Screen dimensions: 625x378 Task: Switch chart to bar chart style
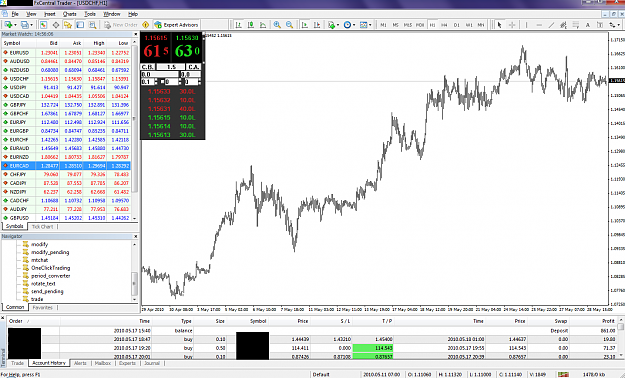pos(239,25)
